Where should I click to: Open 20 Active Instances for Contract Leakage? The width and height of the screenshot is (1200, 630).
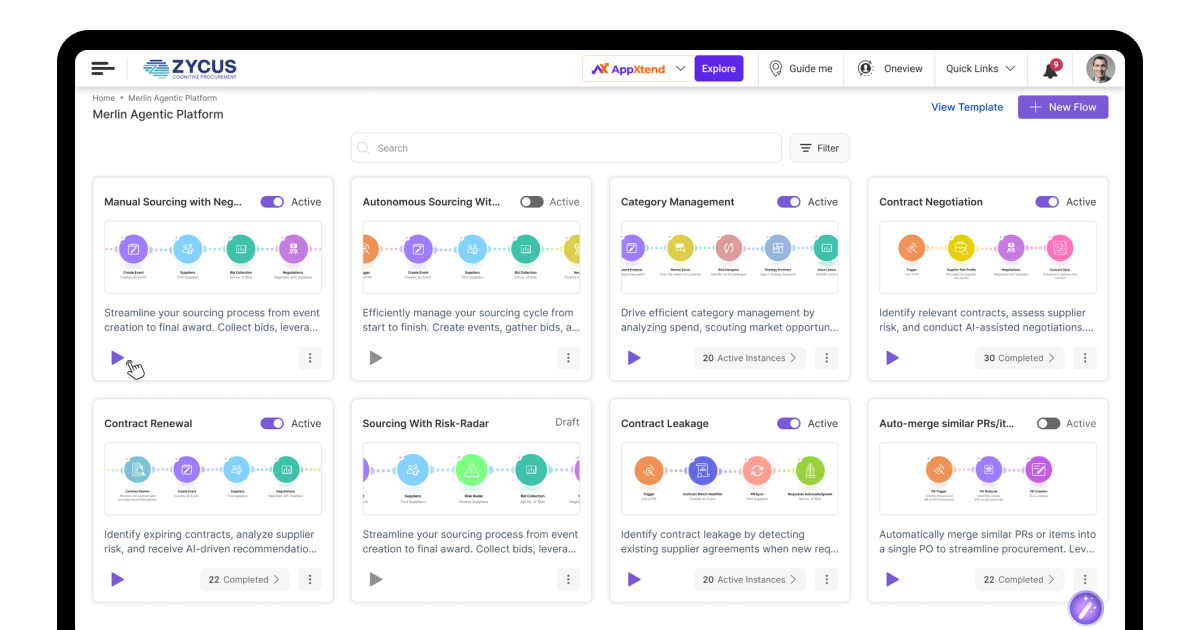[750, 579]
